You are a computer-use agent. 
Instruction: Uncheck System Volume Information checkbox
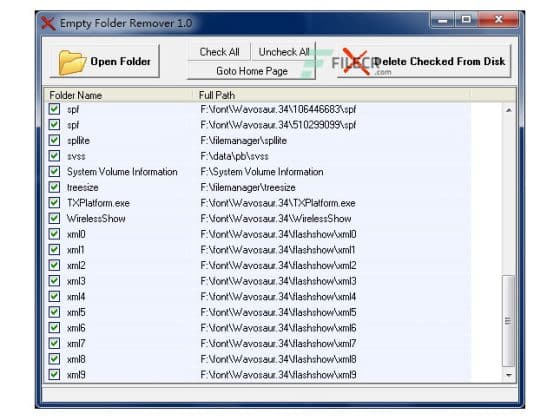coord(54,171)
